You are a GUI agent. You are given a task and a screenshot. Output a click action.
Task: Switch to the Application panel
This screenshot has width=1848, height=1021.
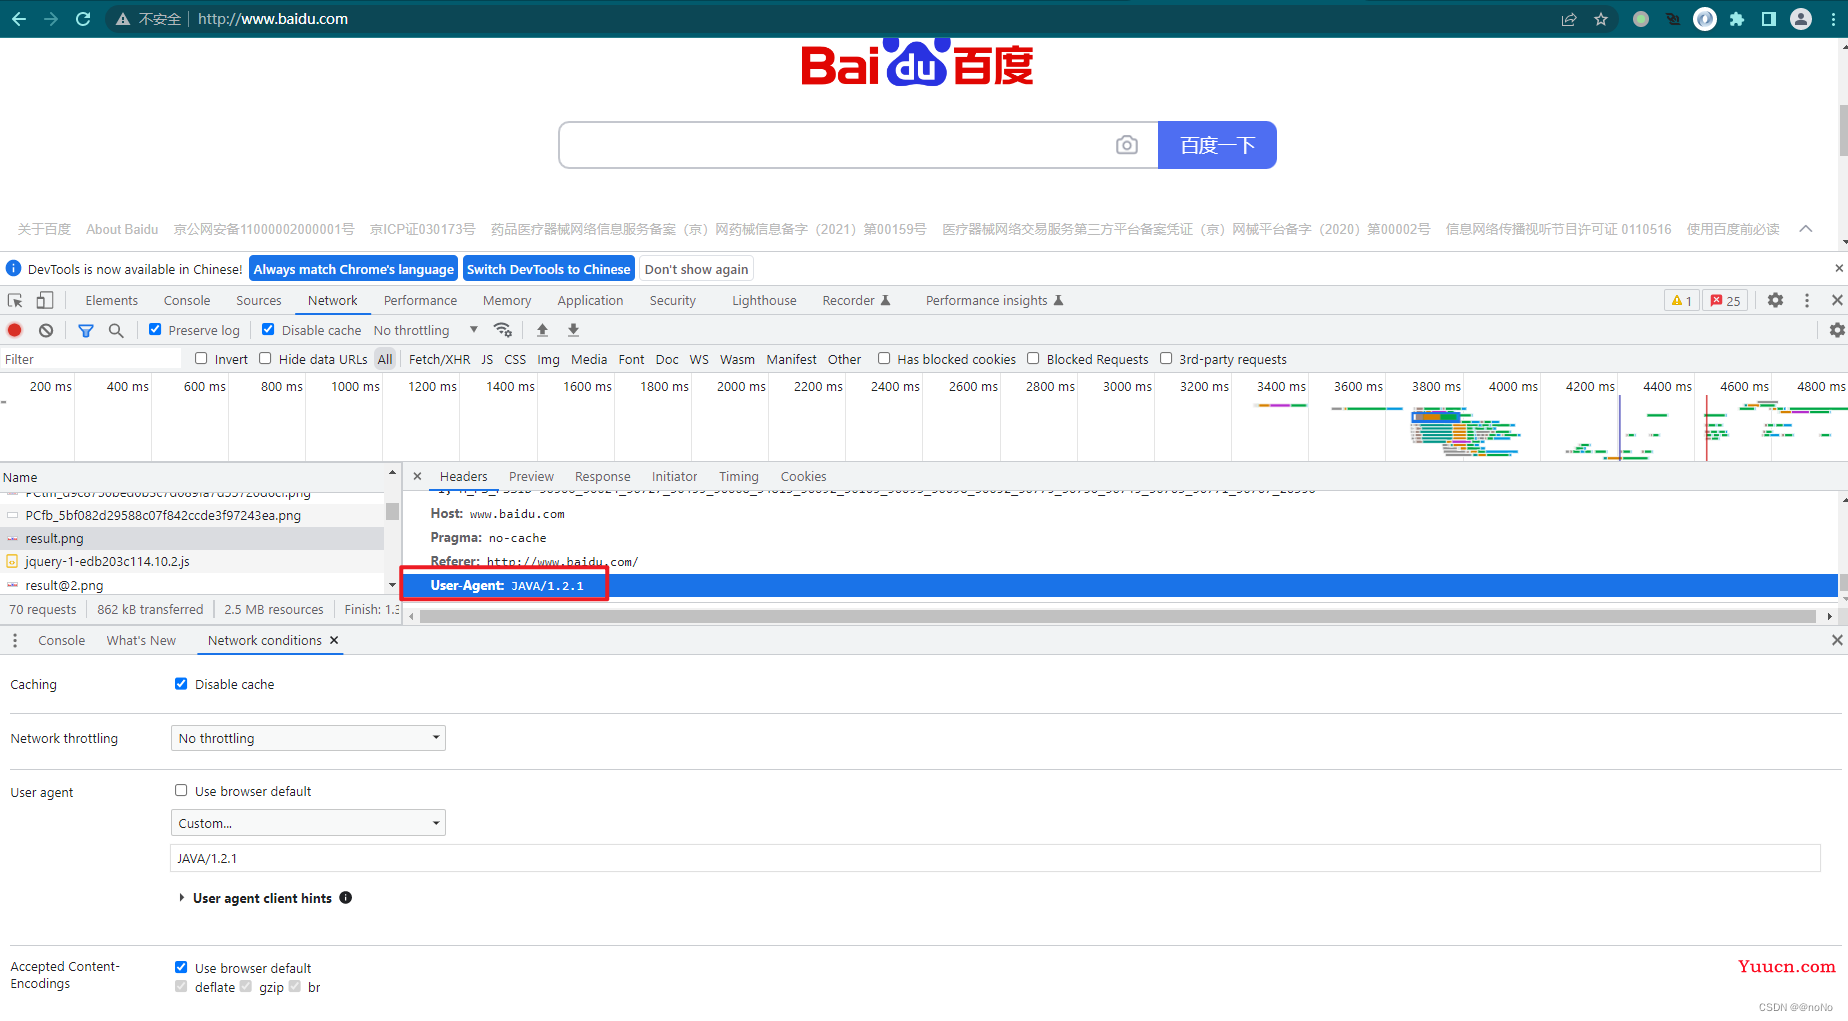(590, 300)
